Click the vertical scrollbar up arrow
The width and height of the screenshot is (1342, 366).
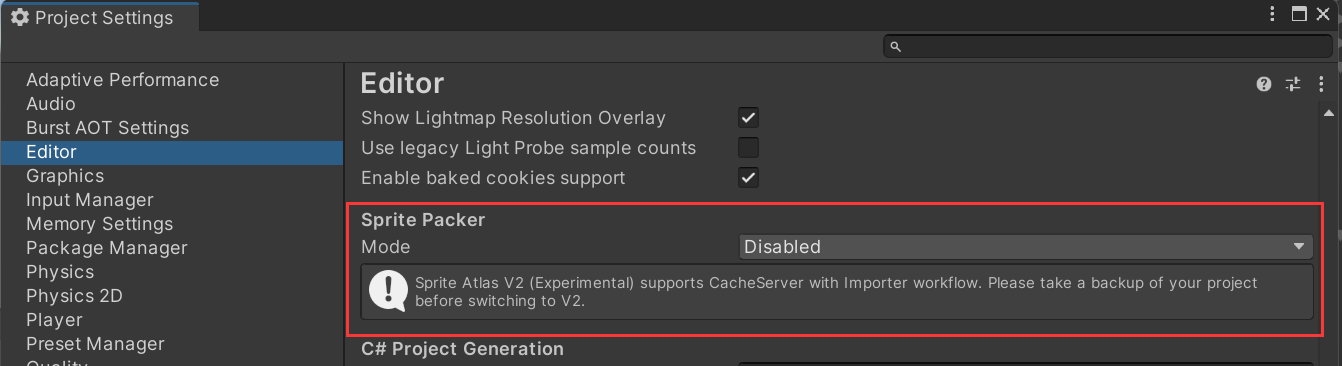tap(1328, 112)
